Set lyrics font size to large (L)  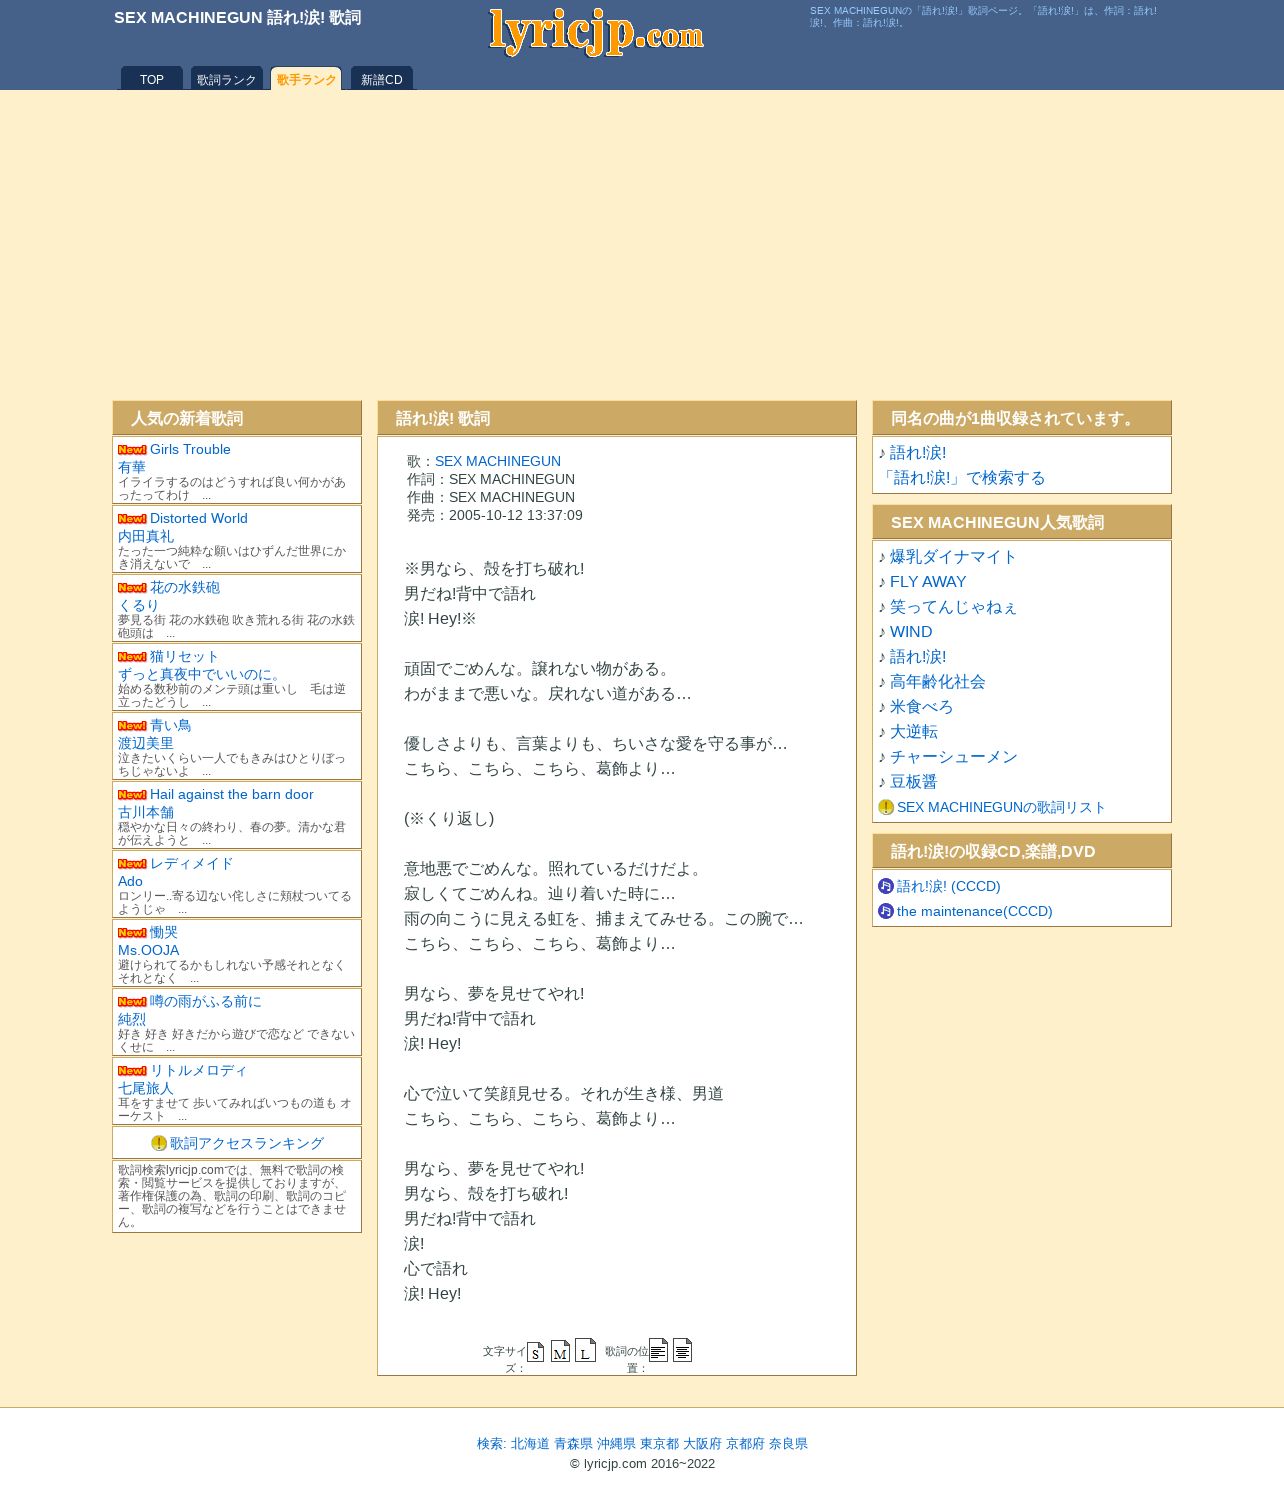585,1350
